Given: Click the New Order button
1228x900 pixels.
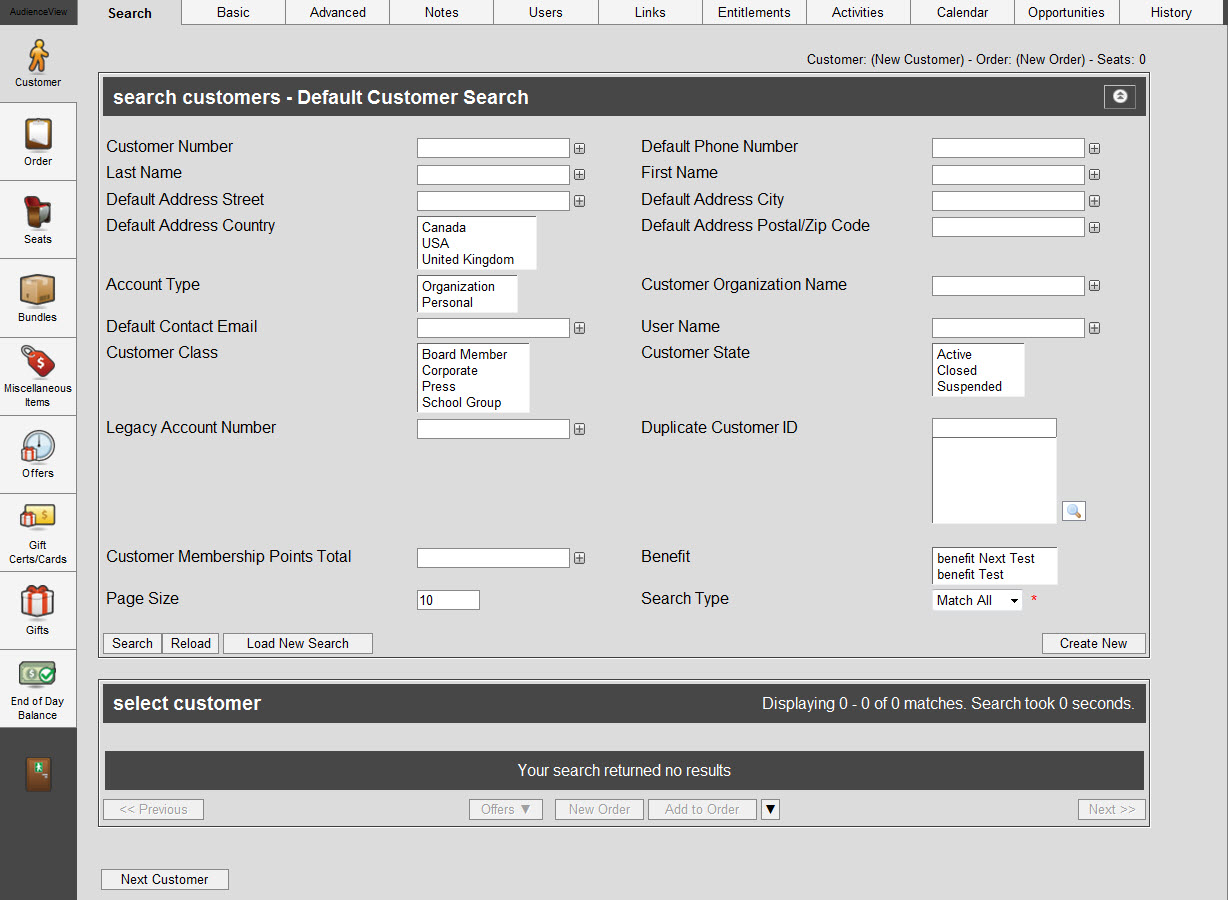Looking at the screenshot, I should (600, 809).
